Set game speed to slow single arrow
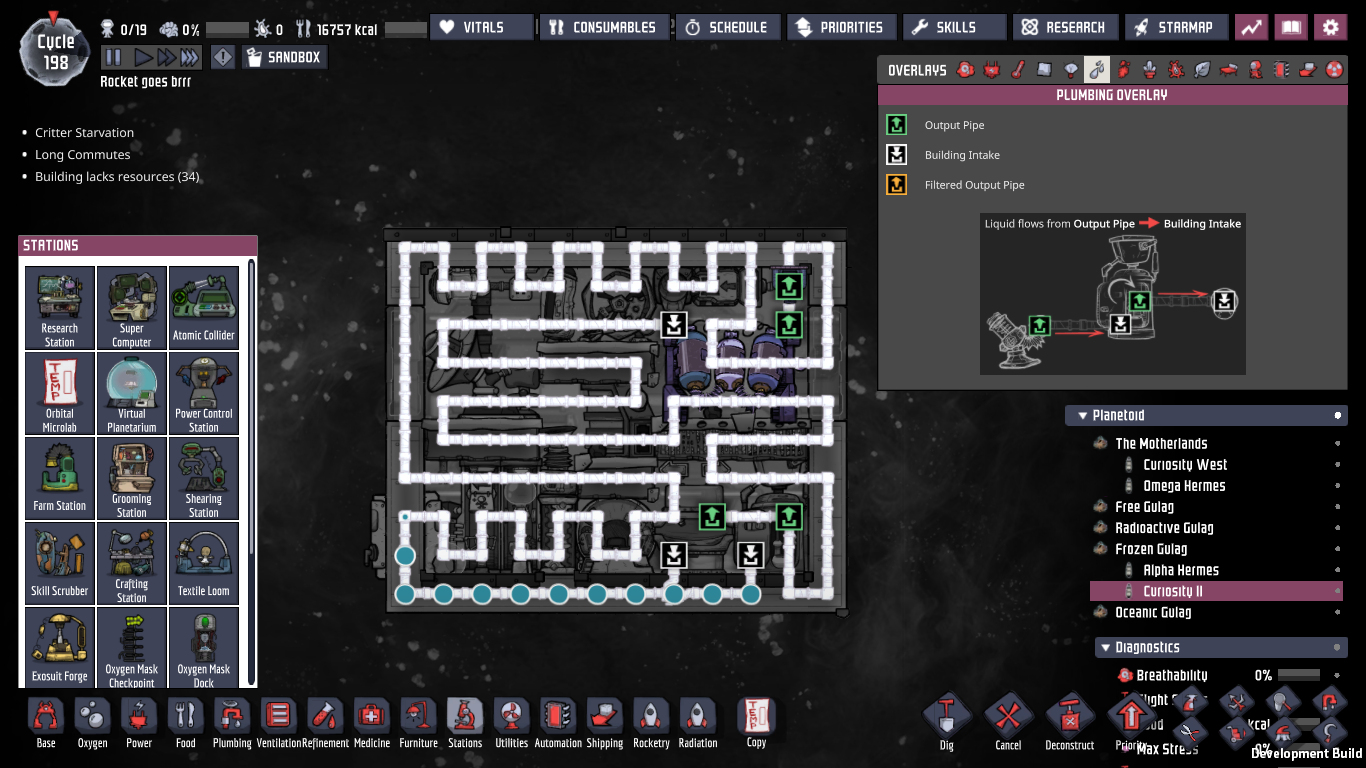 pyautogui.click(x=143, y=57)
